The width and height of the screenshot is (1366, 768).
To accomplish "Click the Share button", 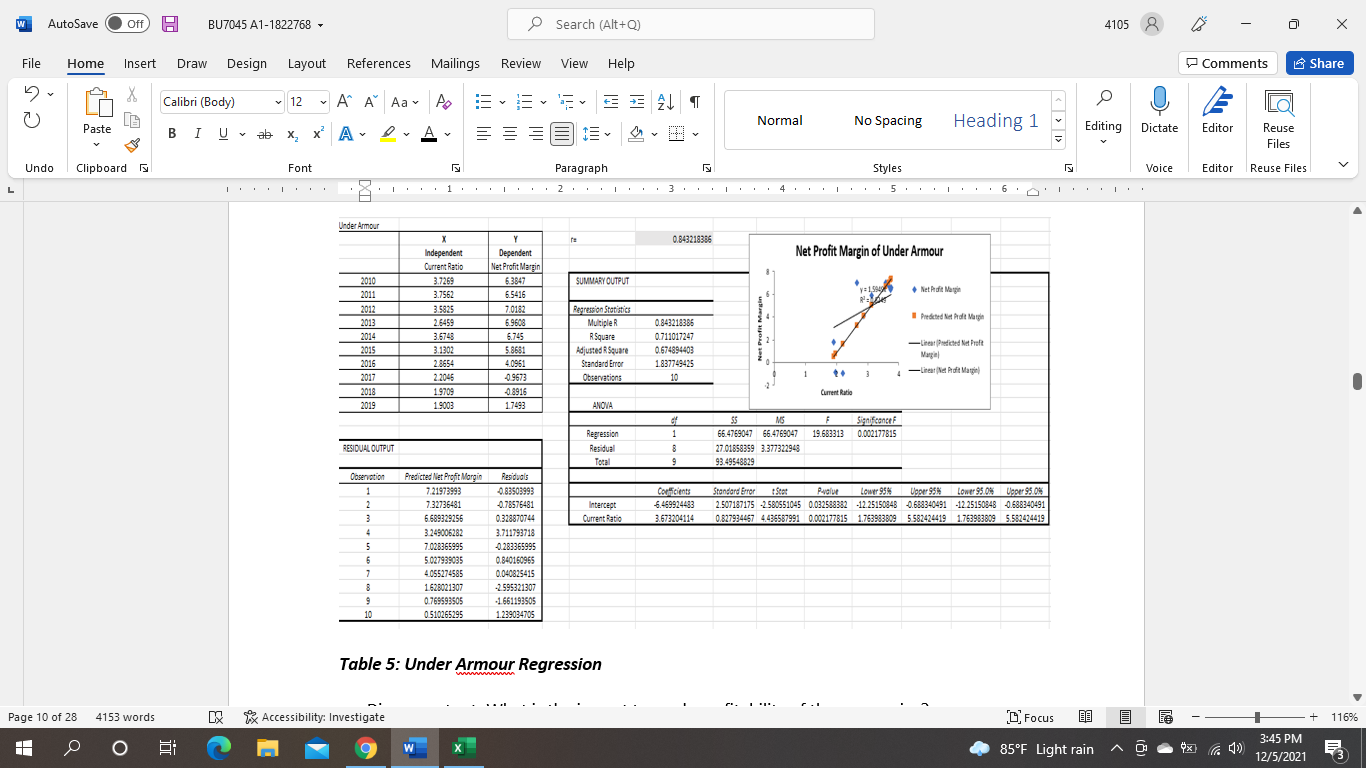I will point(1319,63).
